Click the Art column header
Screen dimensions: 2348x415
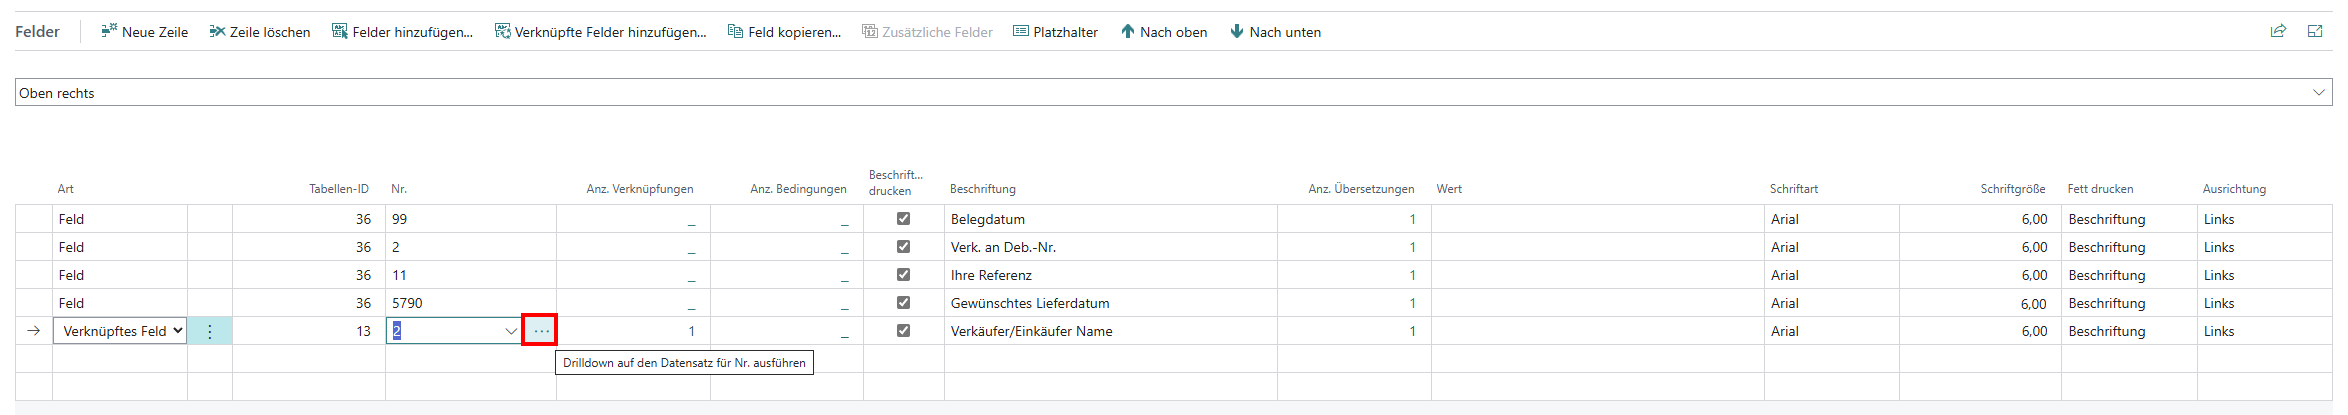coord(65,189)
